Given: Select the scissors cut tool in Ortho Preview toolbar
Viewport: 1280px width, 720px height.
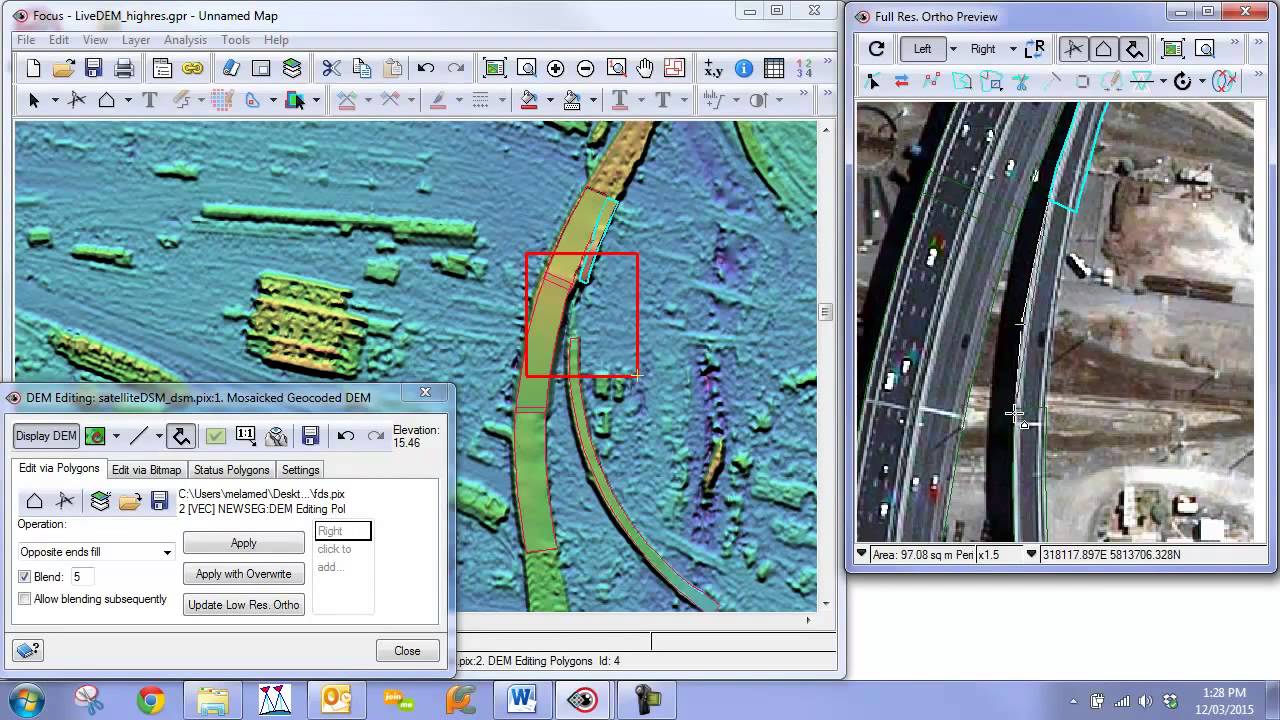Looking at the screenshot, I should coord(1020,81).
